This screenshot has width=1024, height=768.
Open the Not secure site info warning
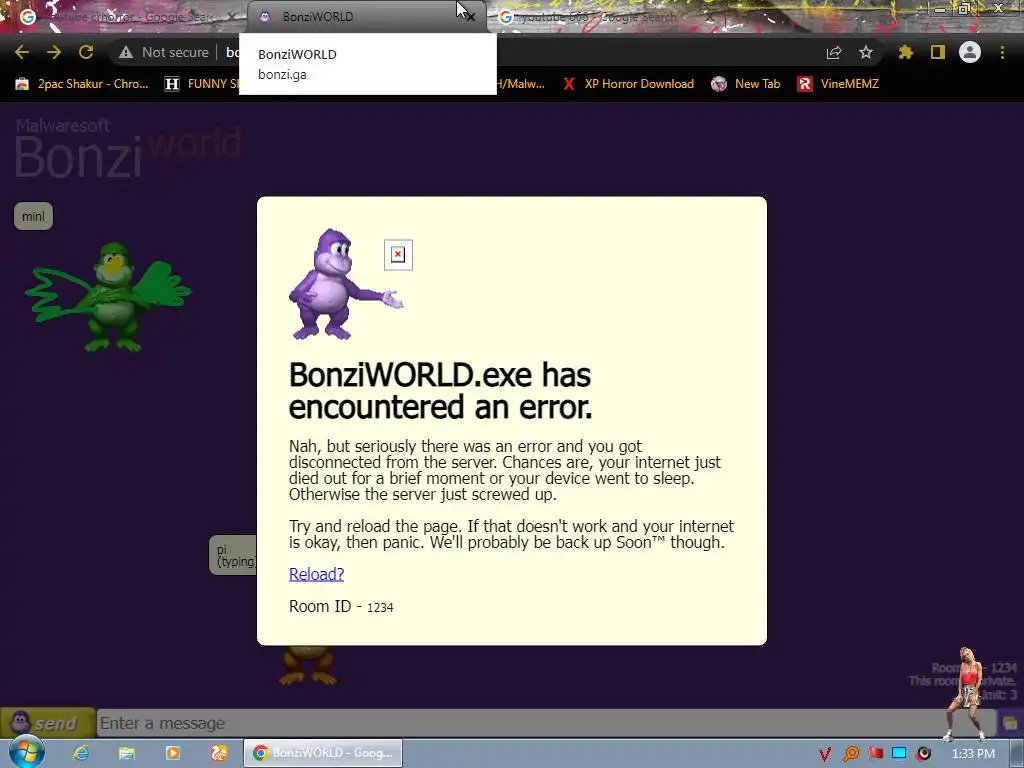pyautogui.click(x=163, y=52)
